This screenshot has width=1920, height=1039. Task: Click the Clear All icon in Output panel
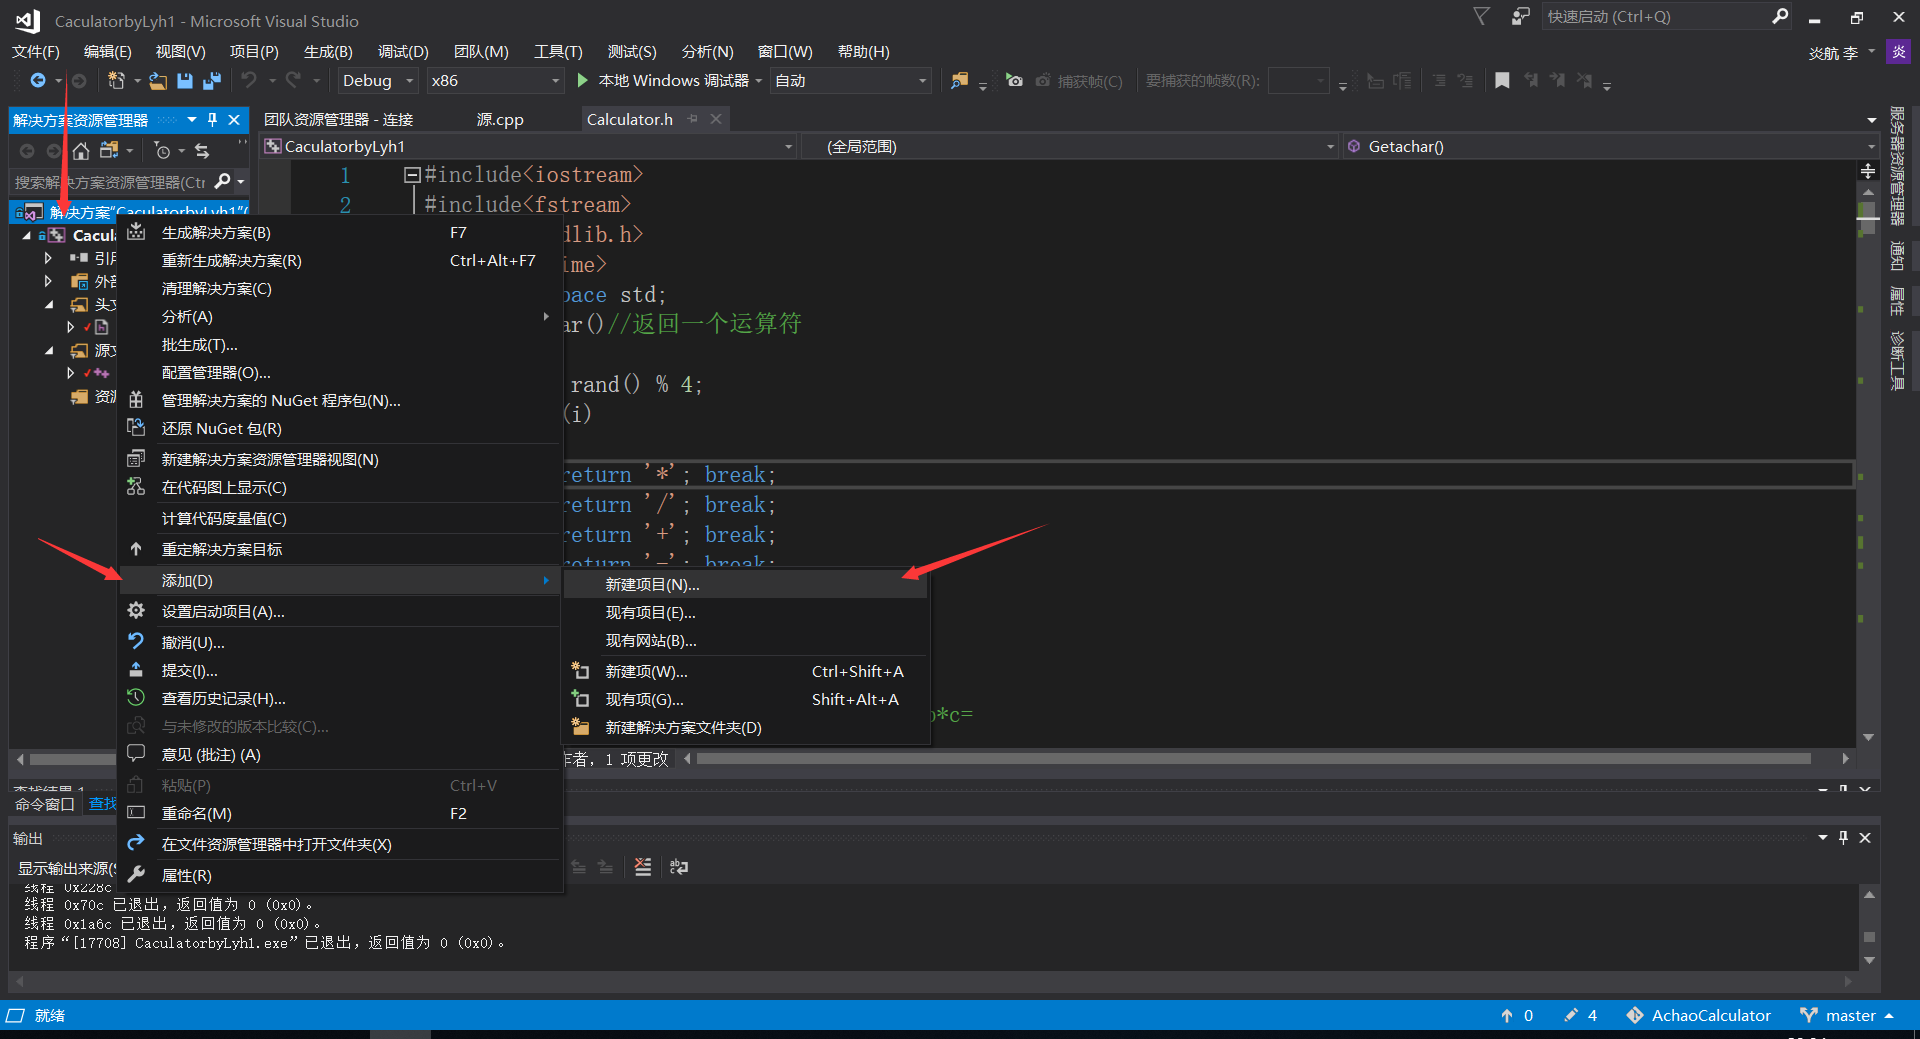643,867
